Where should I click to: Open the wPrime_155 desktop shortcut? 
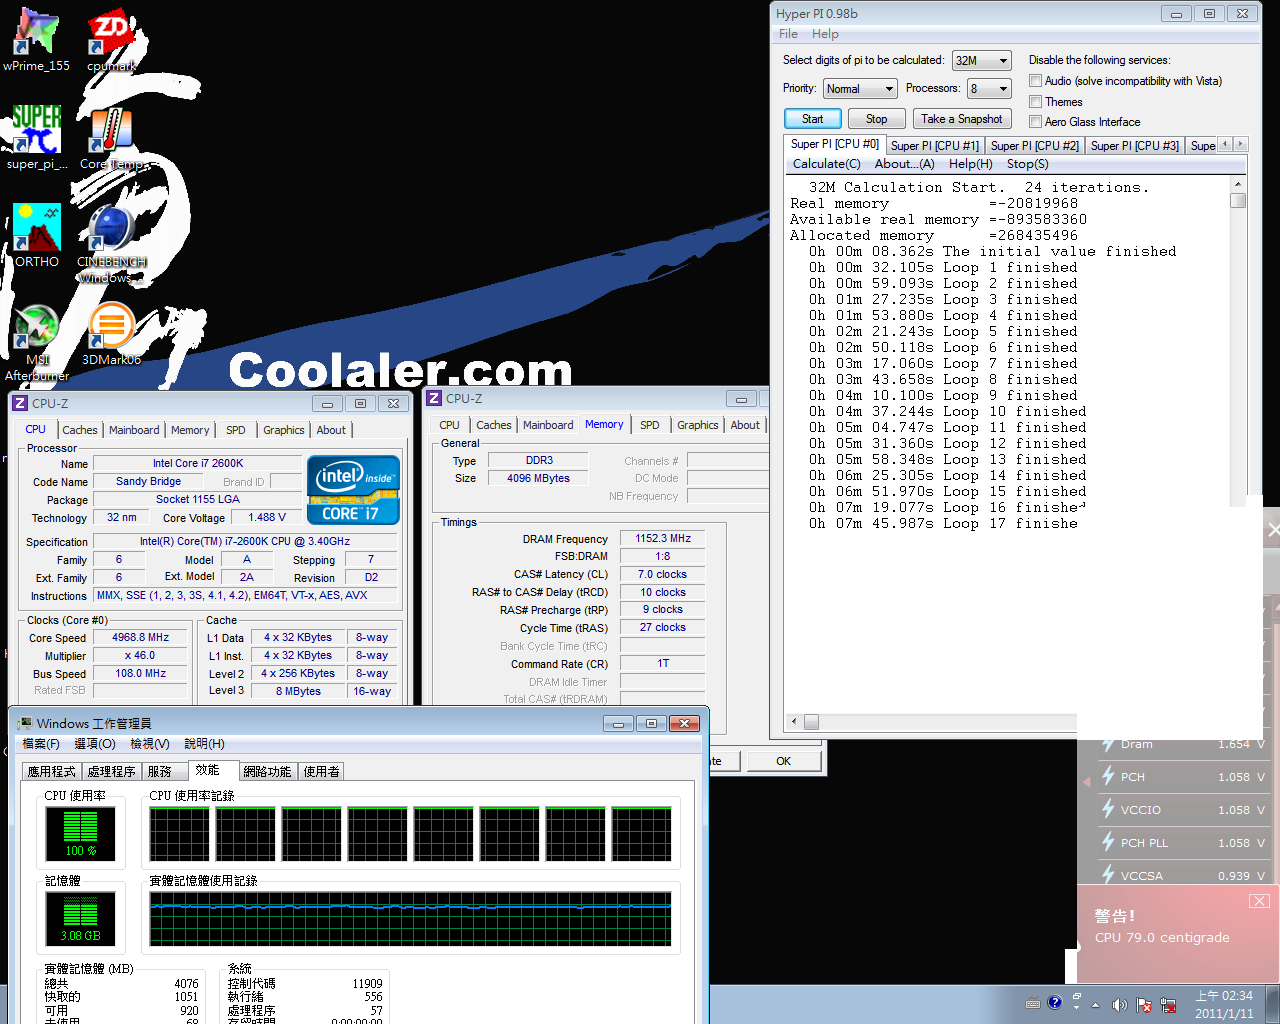click(x=36, y=40)
